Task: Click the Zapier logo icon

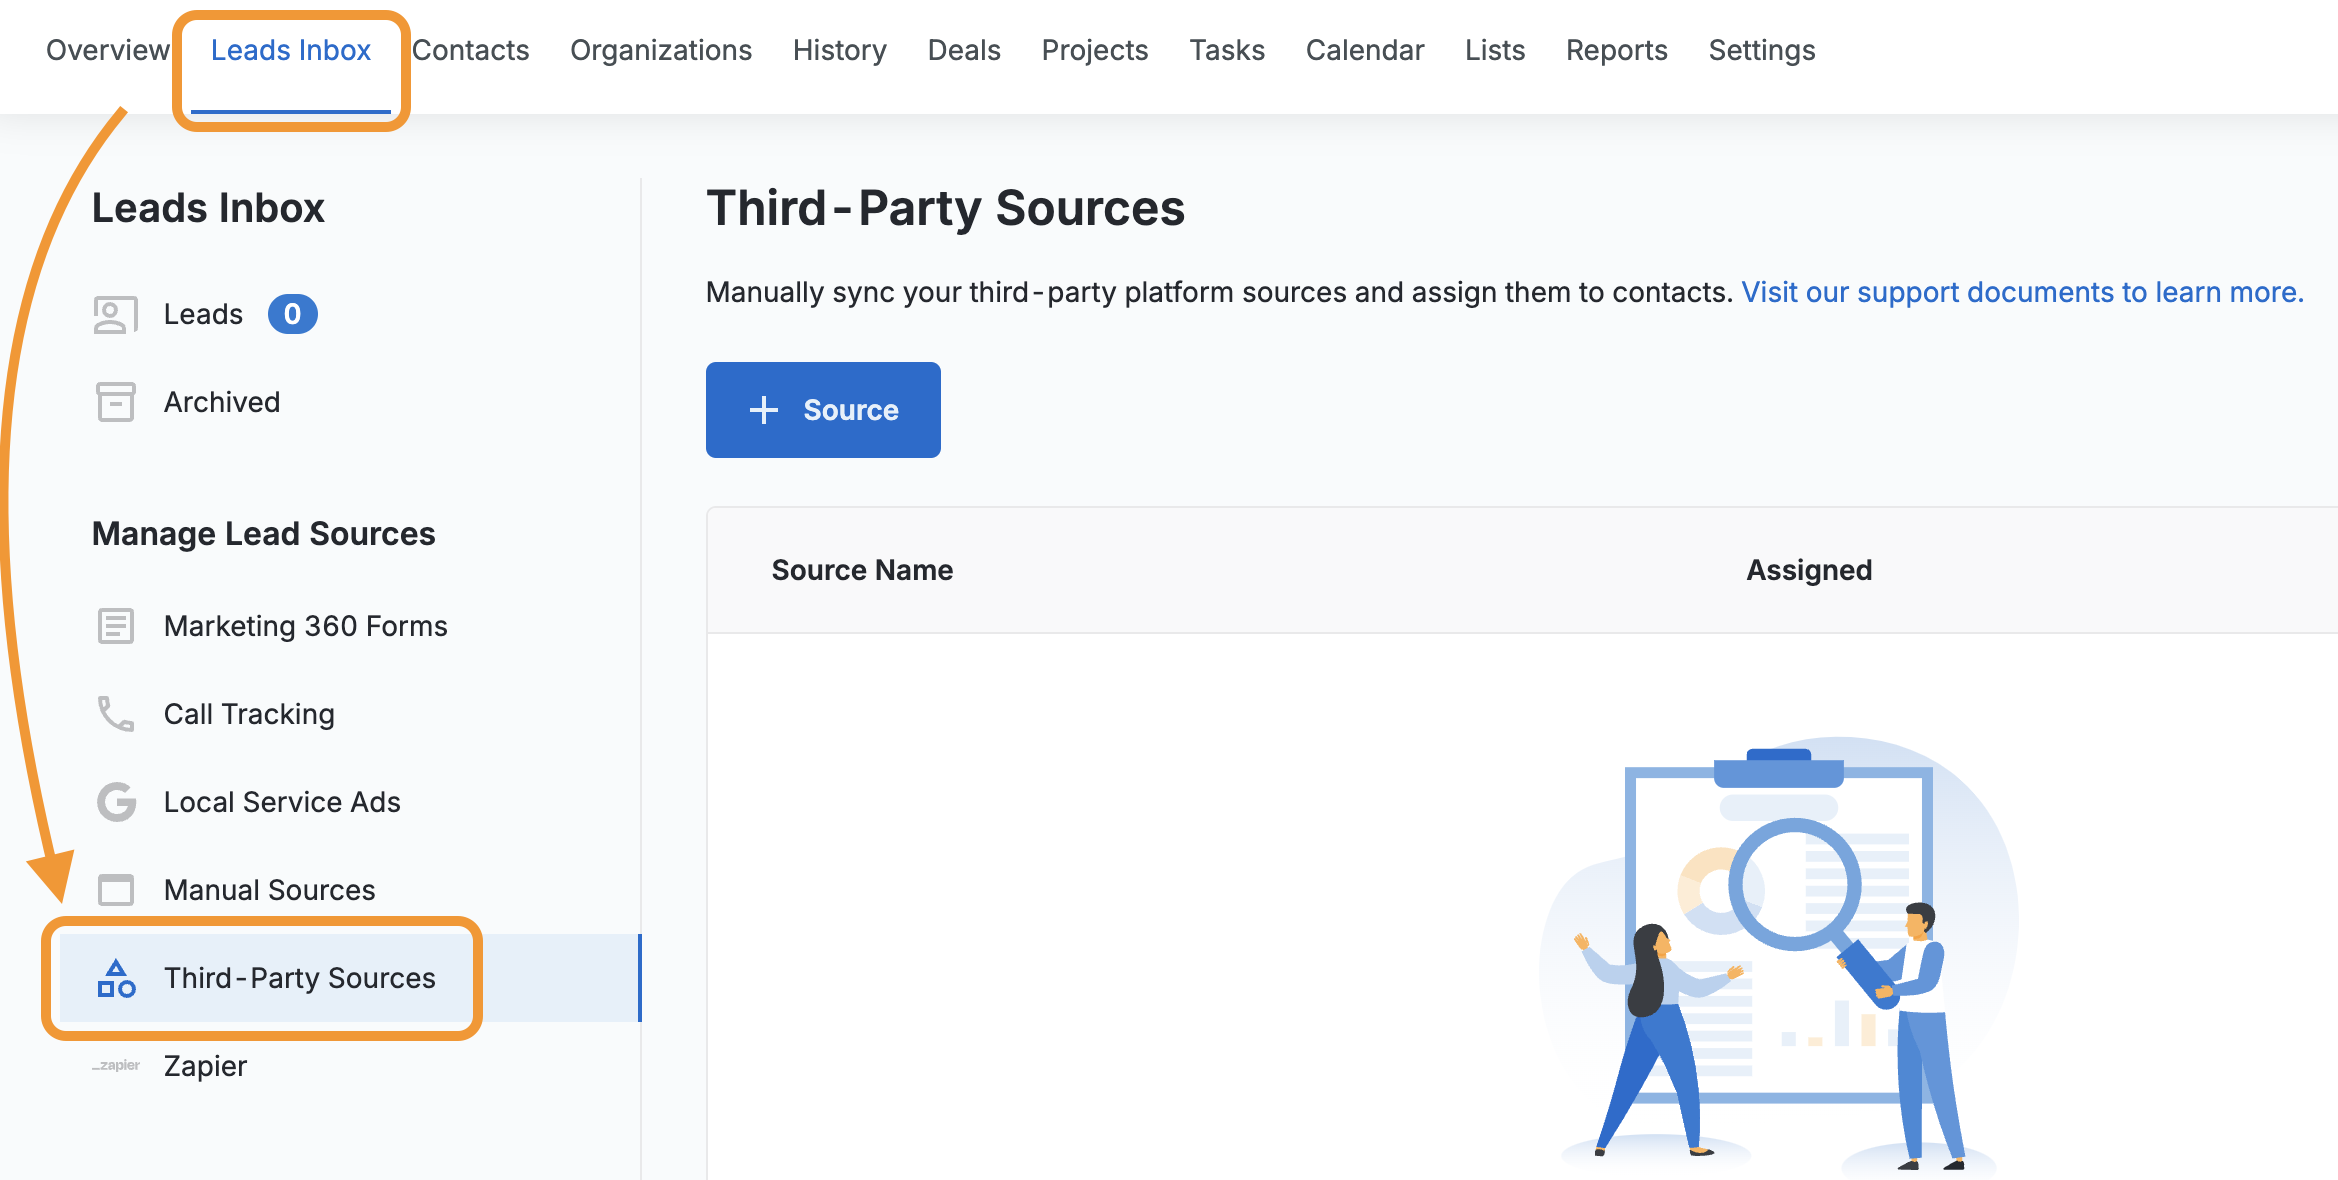Action: pyautogui.click(x=116, y=1066)
